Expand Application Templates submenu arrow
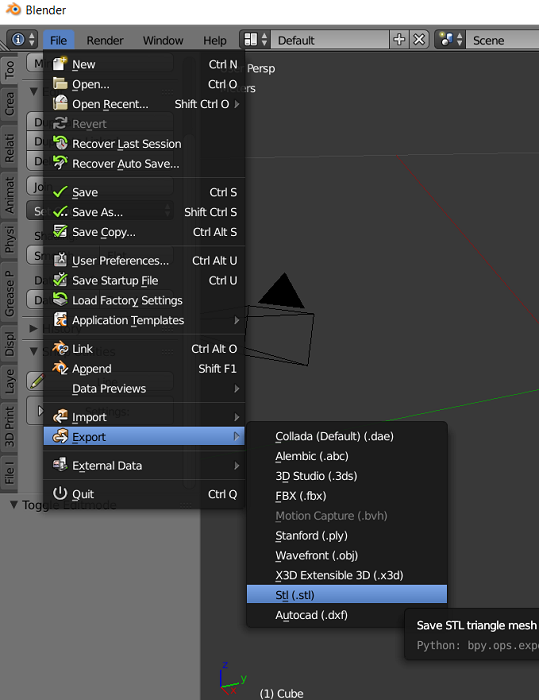 coord(237,320)
